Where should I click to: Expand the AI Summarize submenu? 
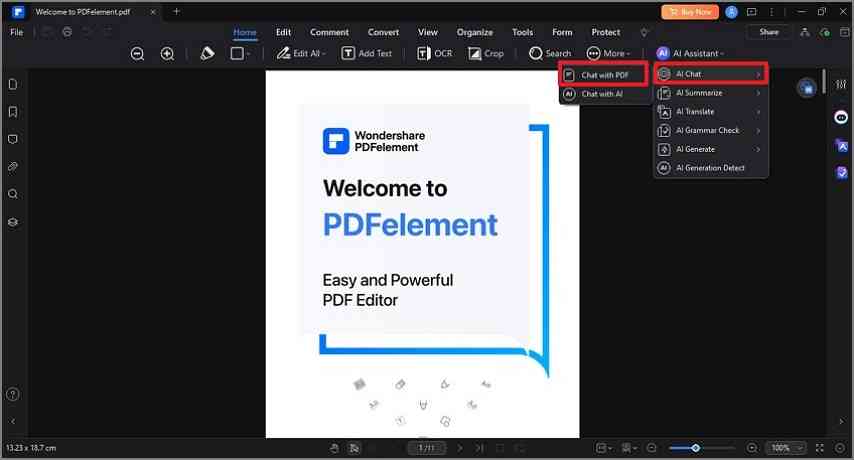coord(711,93)
